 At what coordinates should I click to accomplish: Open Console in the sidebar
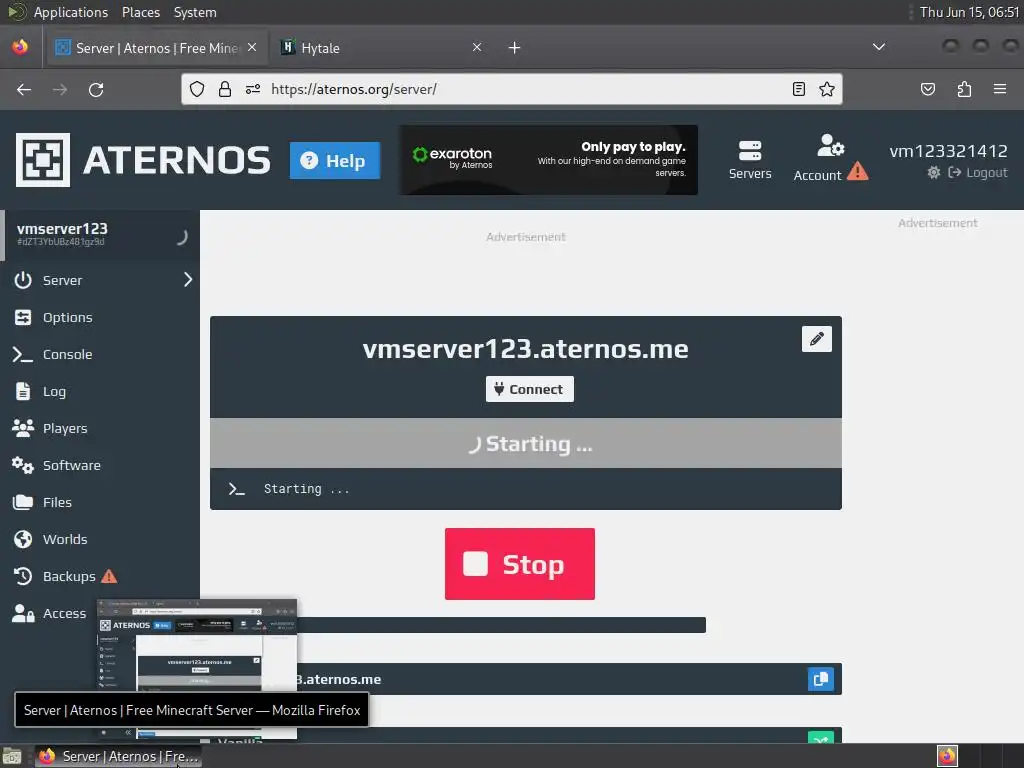pyautogui.click(x=100, y=355)
